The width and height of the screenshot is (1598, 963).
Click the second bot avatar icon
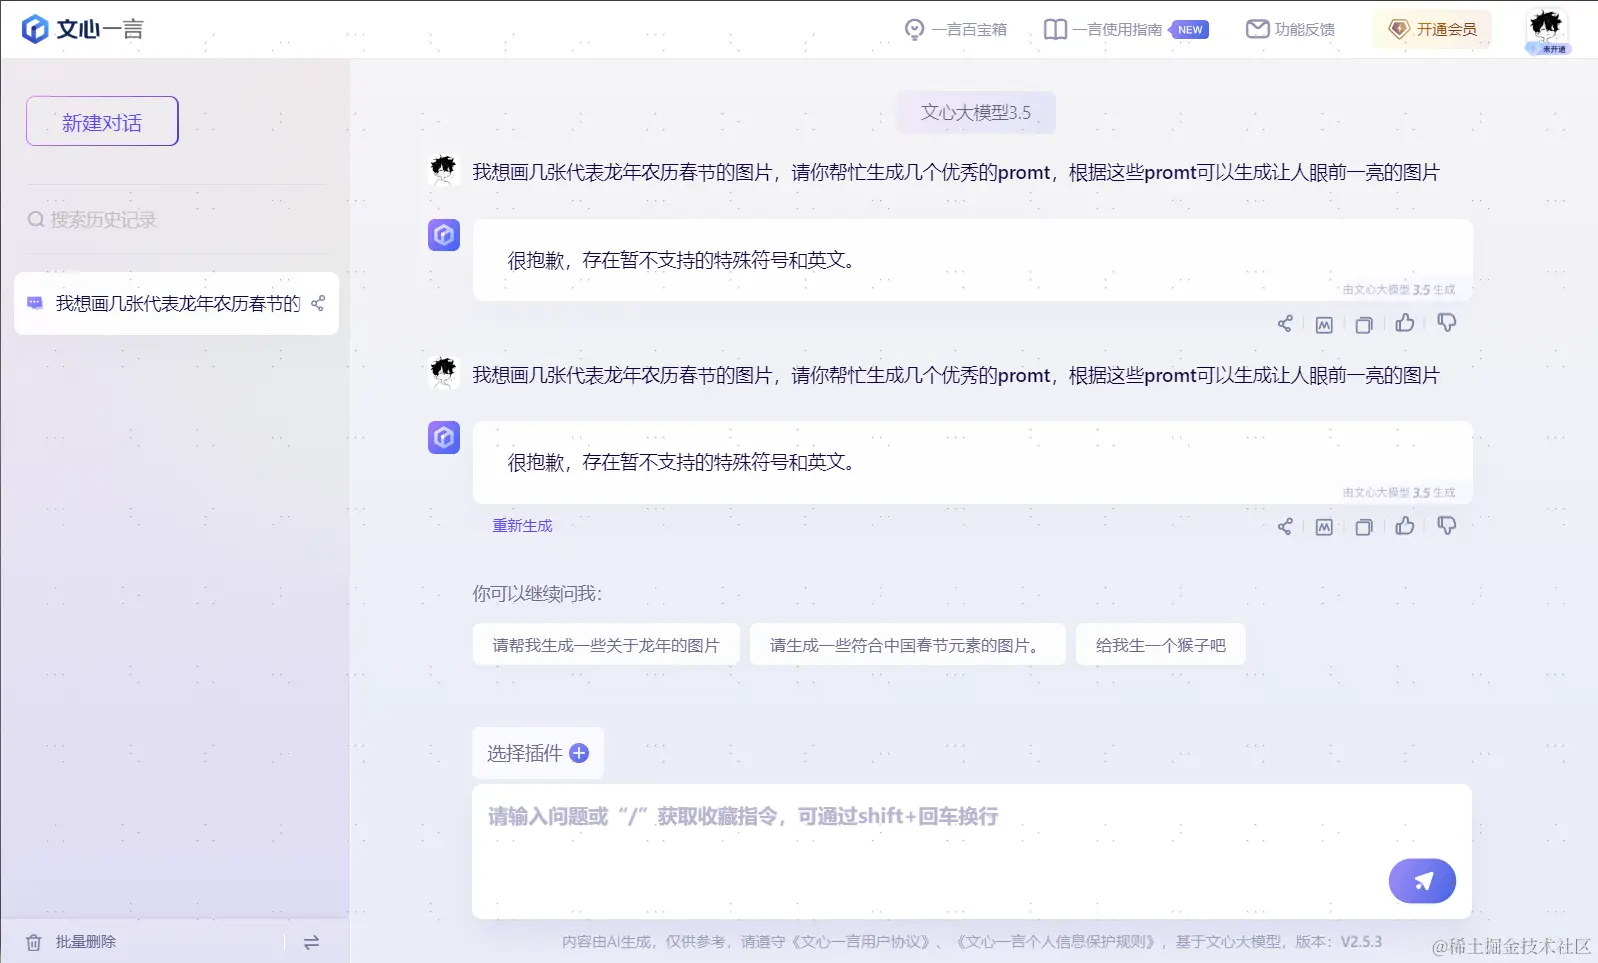click(444, 437)
